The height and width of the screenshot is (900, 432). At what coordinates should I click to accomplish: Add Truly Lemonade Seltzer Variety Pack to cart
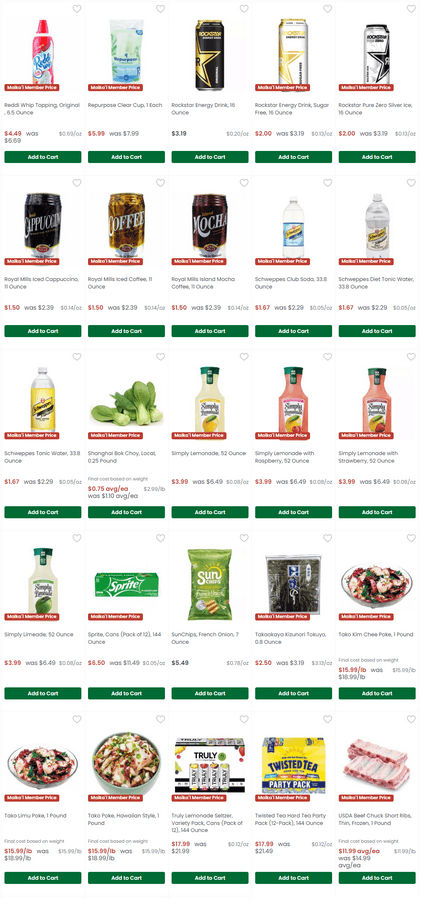coord(210,878)
